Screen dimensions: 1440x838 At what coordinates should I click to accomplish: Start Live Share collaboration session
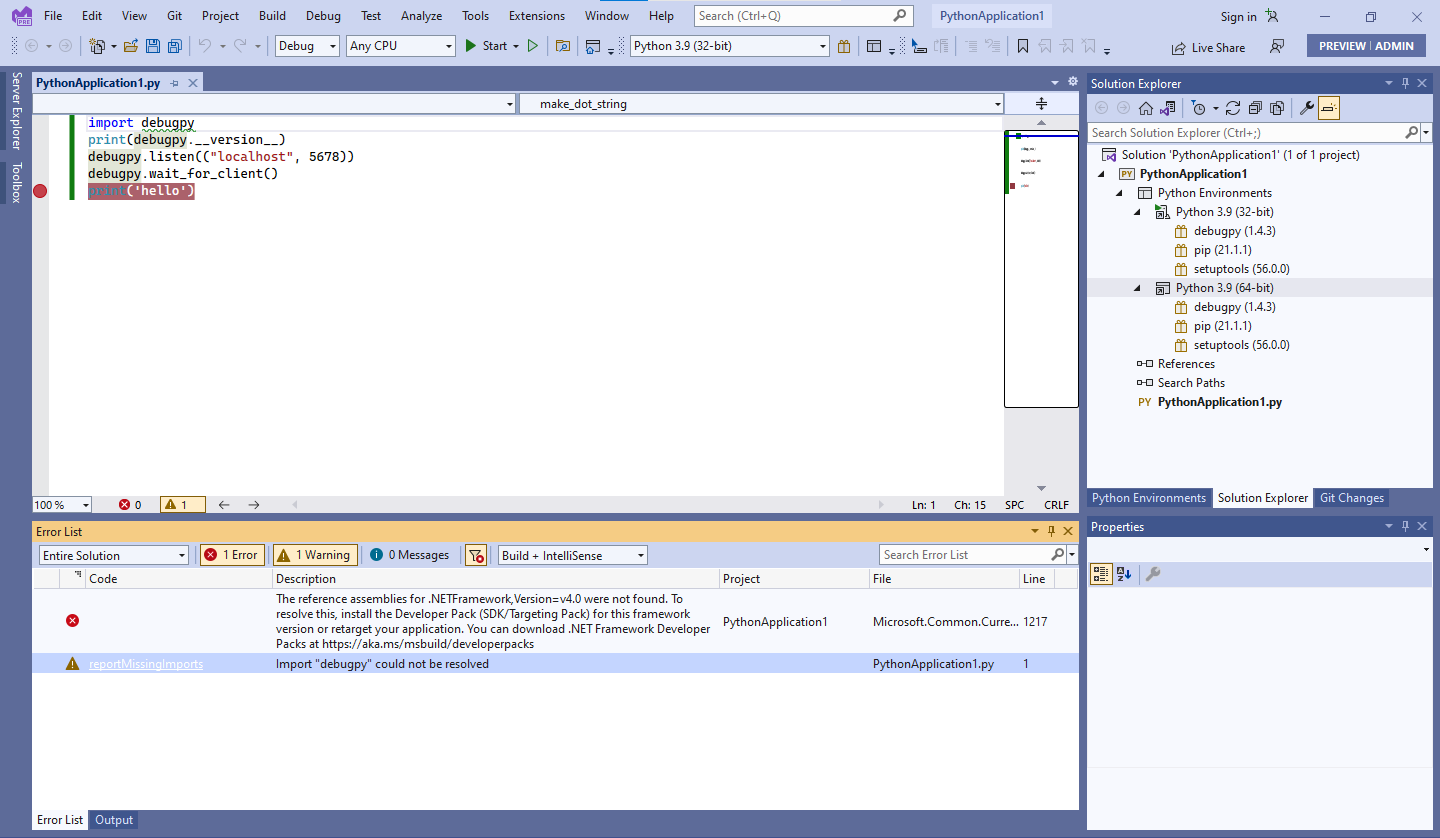pos(1208,47)
